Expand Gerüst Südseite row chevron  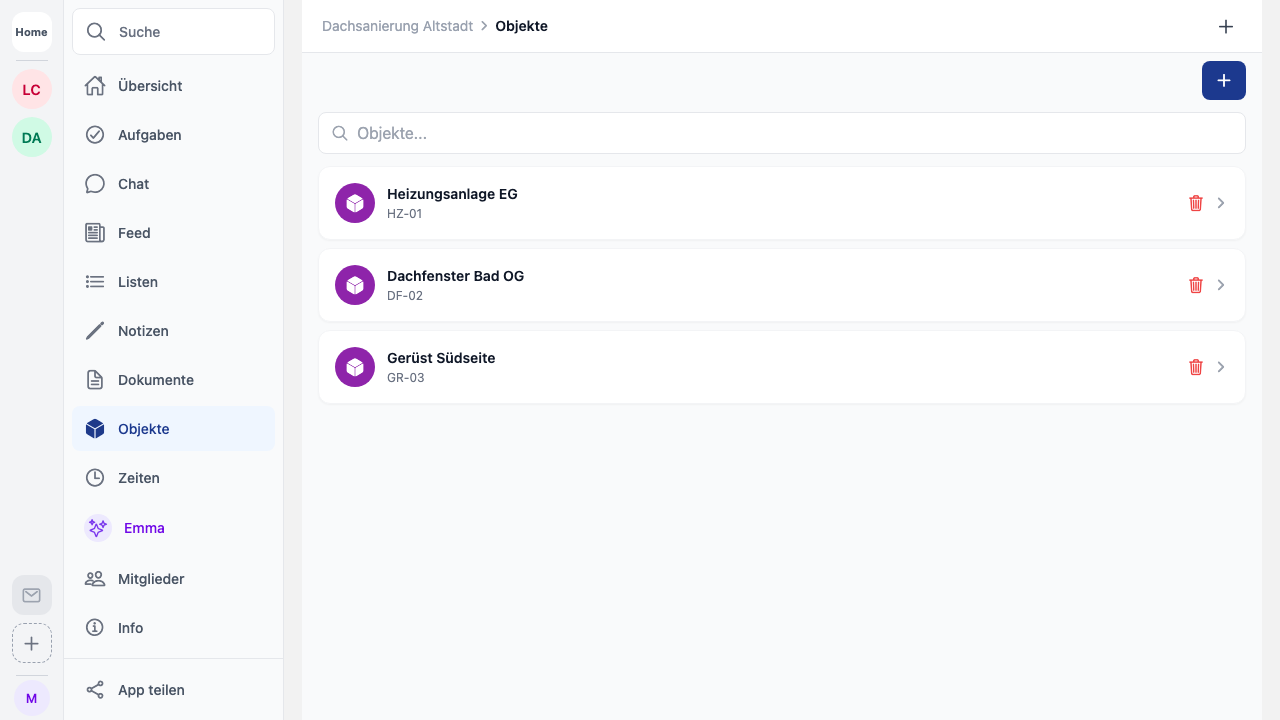tap(1221, 367)
